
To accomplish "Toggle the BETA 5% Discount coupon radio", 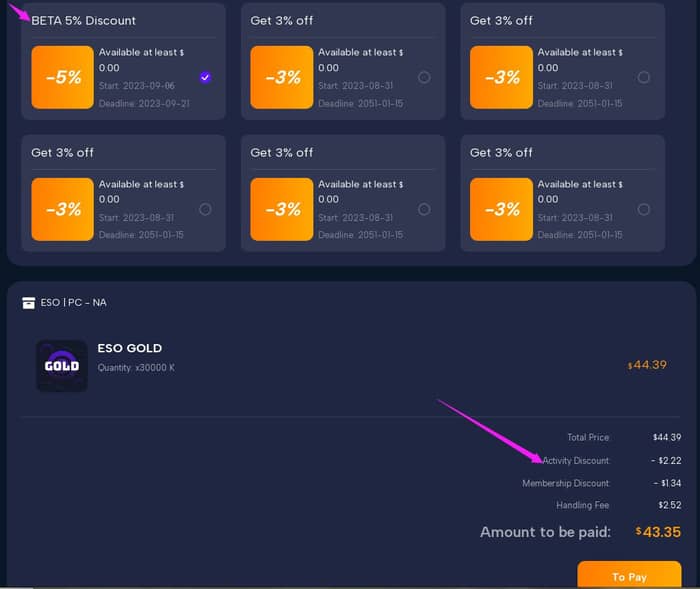I will pyautogui.click(x=205, y=77).
